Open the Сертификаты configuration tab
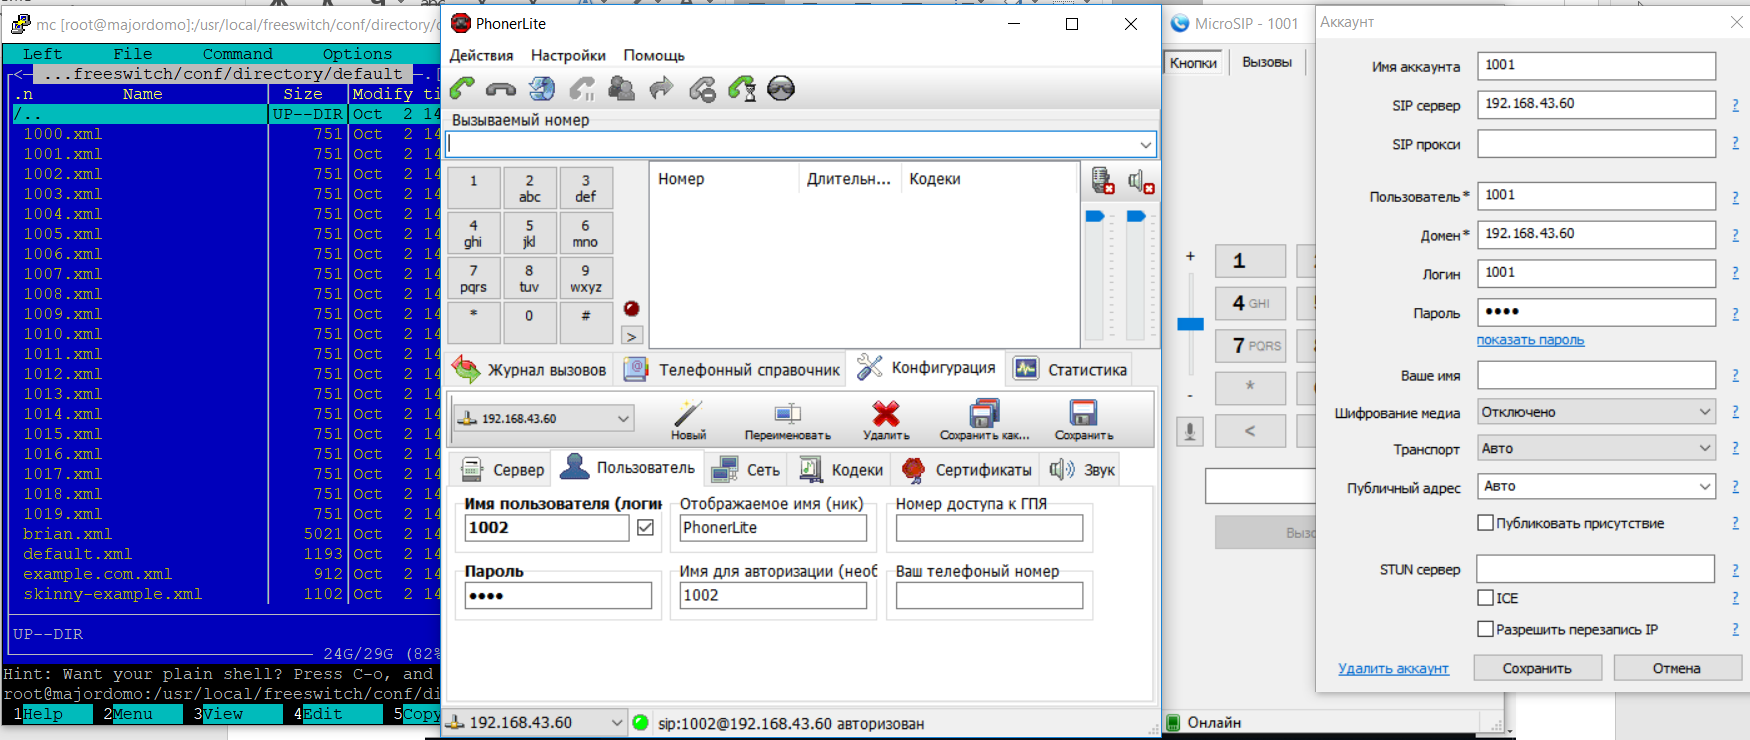This screenshot has width=1750, height=740. 967,469
